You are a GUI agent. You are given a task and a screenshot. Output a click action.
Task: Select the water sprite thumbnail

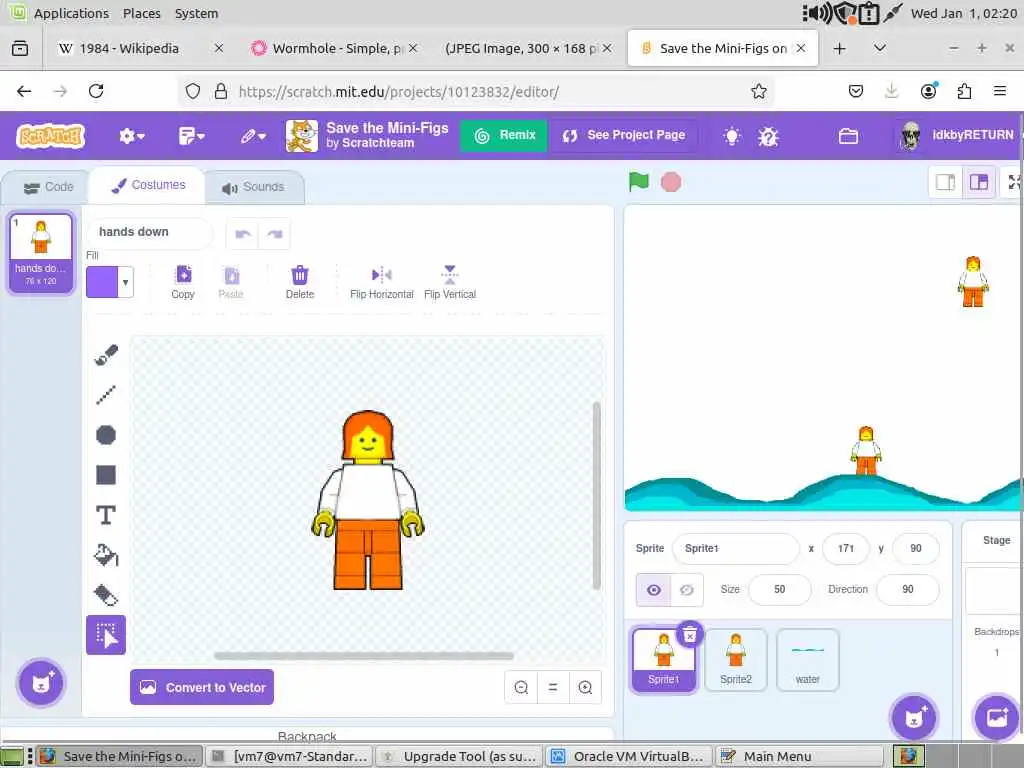click(807, 660)
